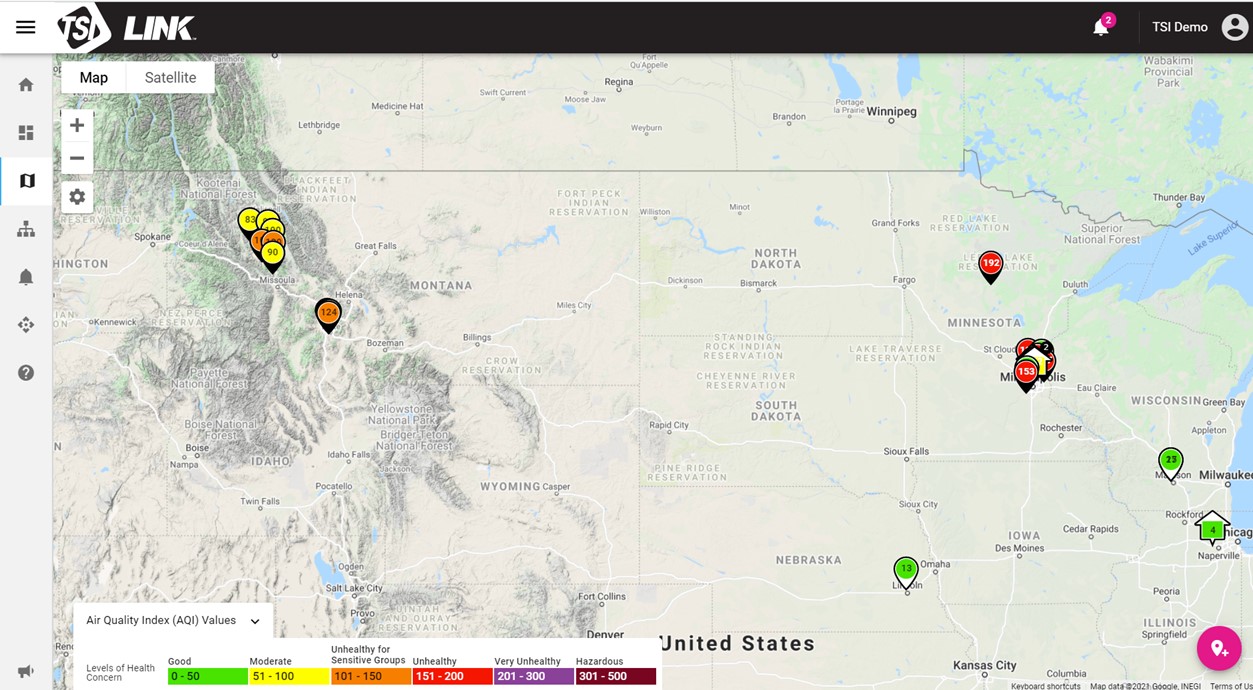Select the red 192 AQI marker
This screenshot has width=1253, height=690.
pyautogui.click(x=990, y=265)
